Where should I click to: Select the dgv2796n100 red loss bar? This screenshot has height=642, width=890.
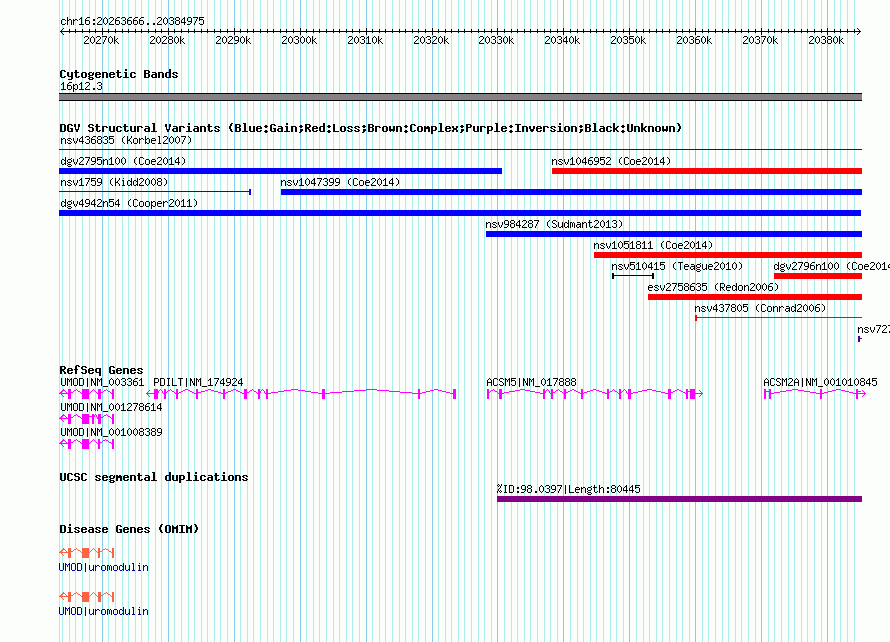coord(818,276)
